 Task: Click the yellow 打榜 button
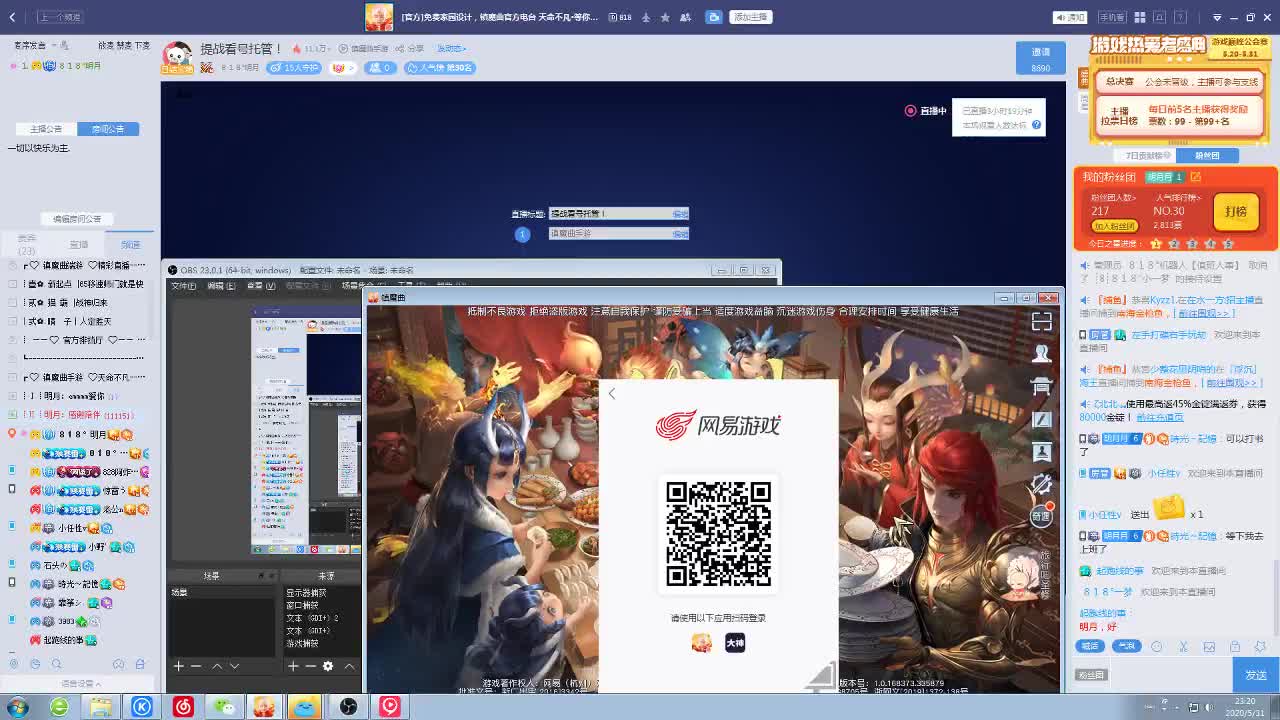[1236, 211]
